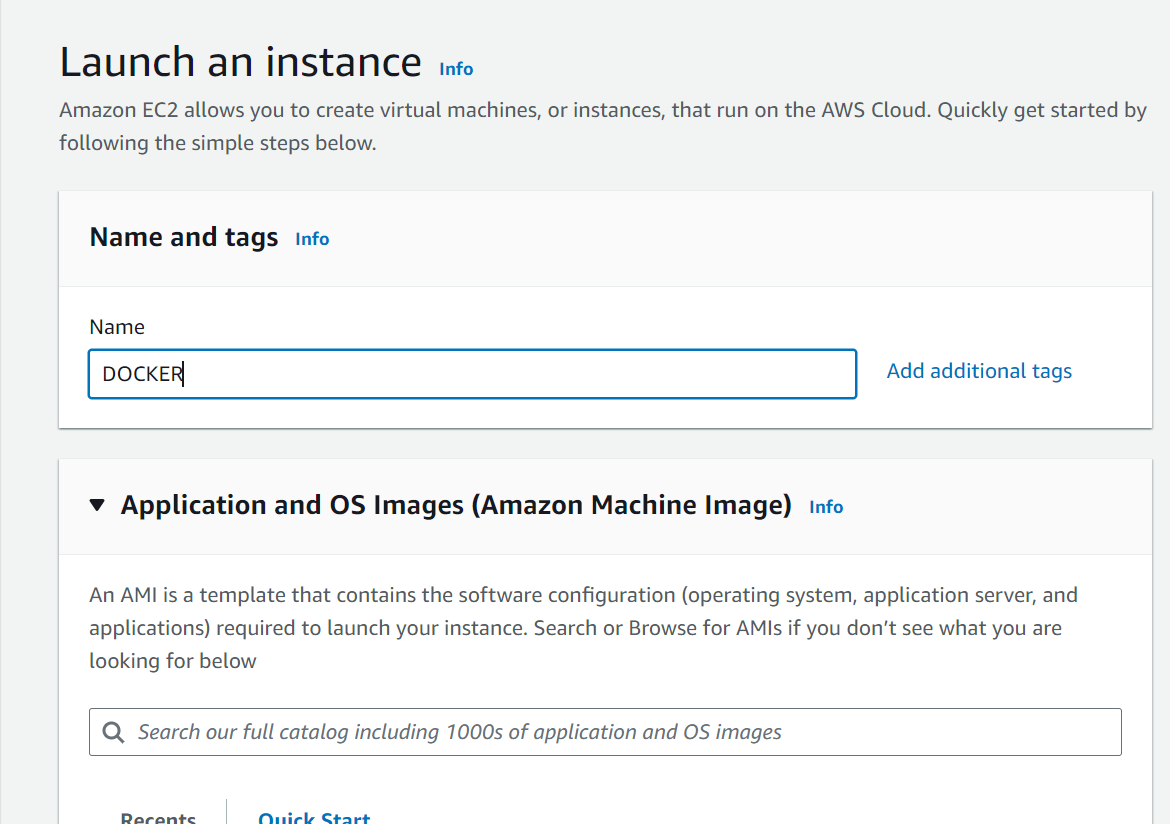
Task: Switch to the Quick Start tab
Action: pyautogui.click(x=314, y=817)
